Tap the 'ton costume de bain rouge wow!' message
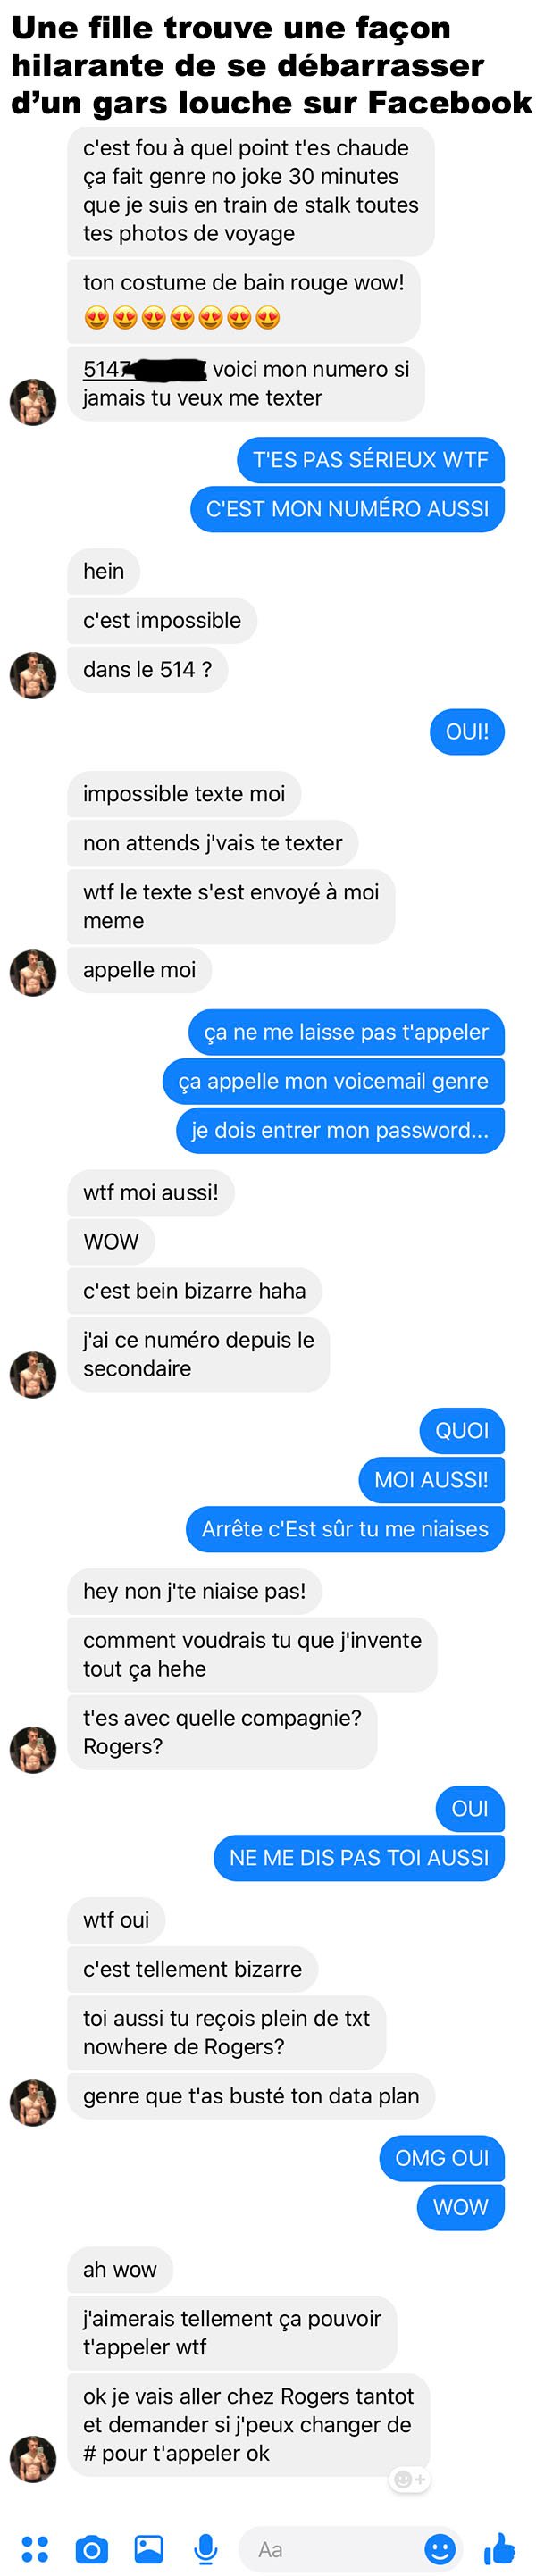Screen dimensions: 536x2576 pos(244,300)
